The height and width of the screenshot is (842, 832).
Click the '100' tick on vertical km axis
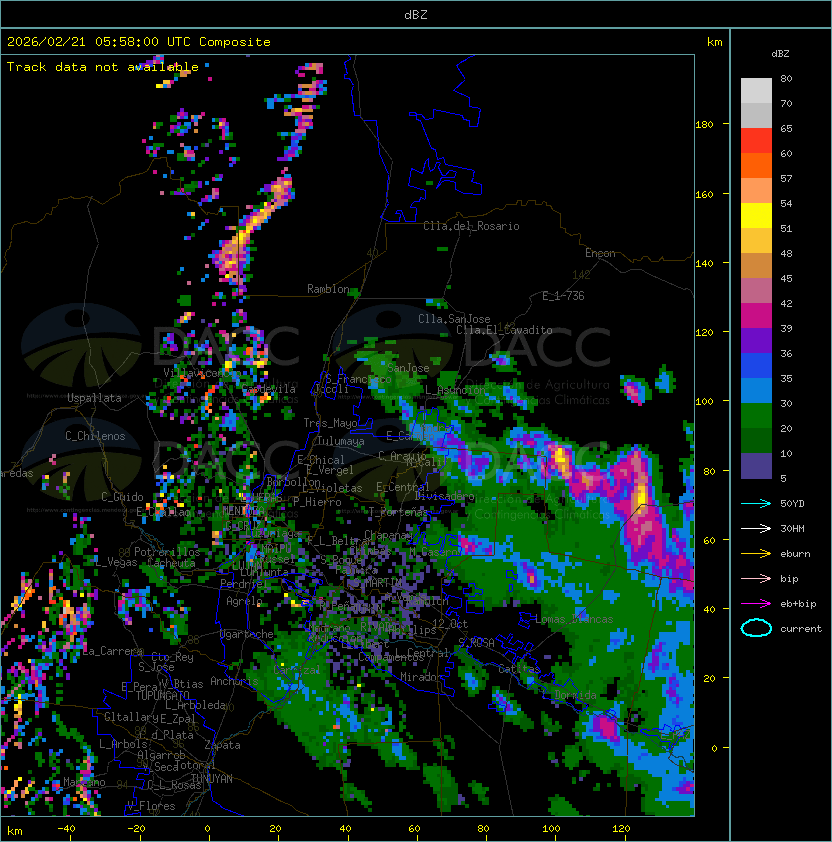click(704, 402)
